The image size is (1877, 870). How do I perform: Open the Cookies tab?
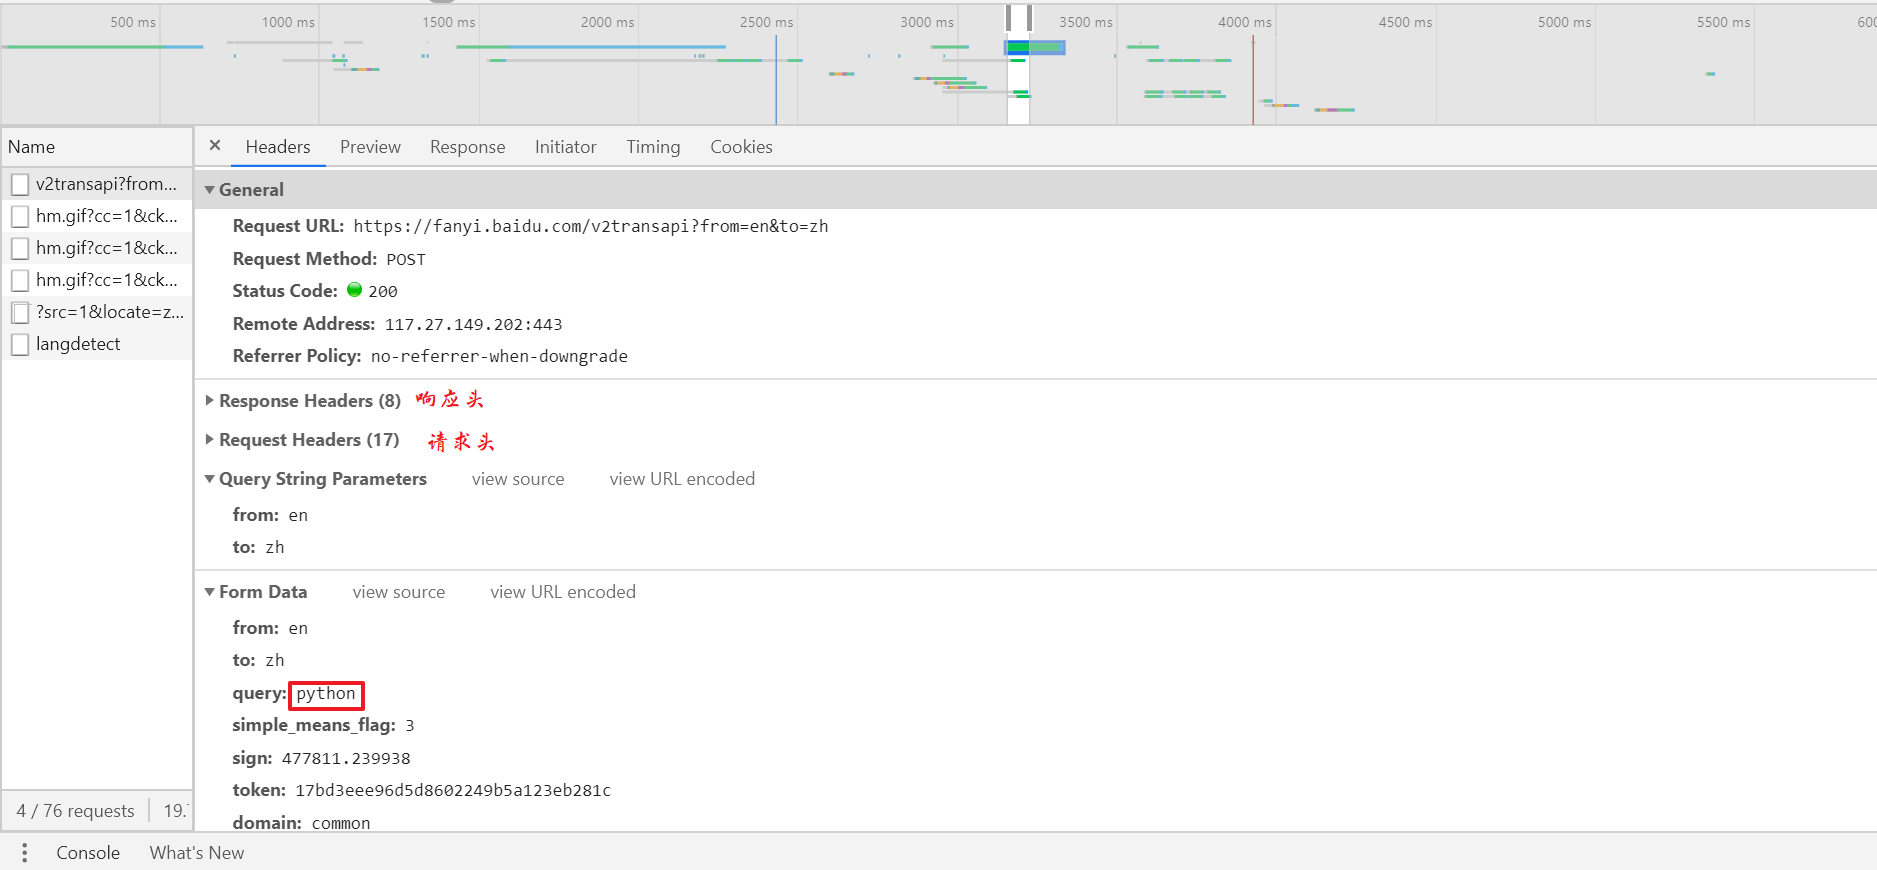point(741,147)
